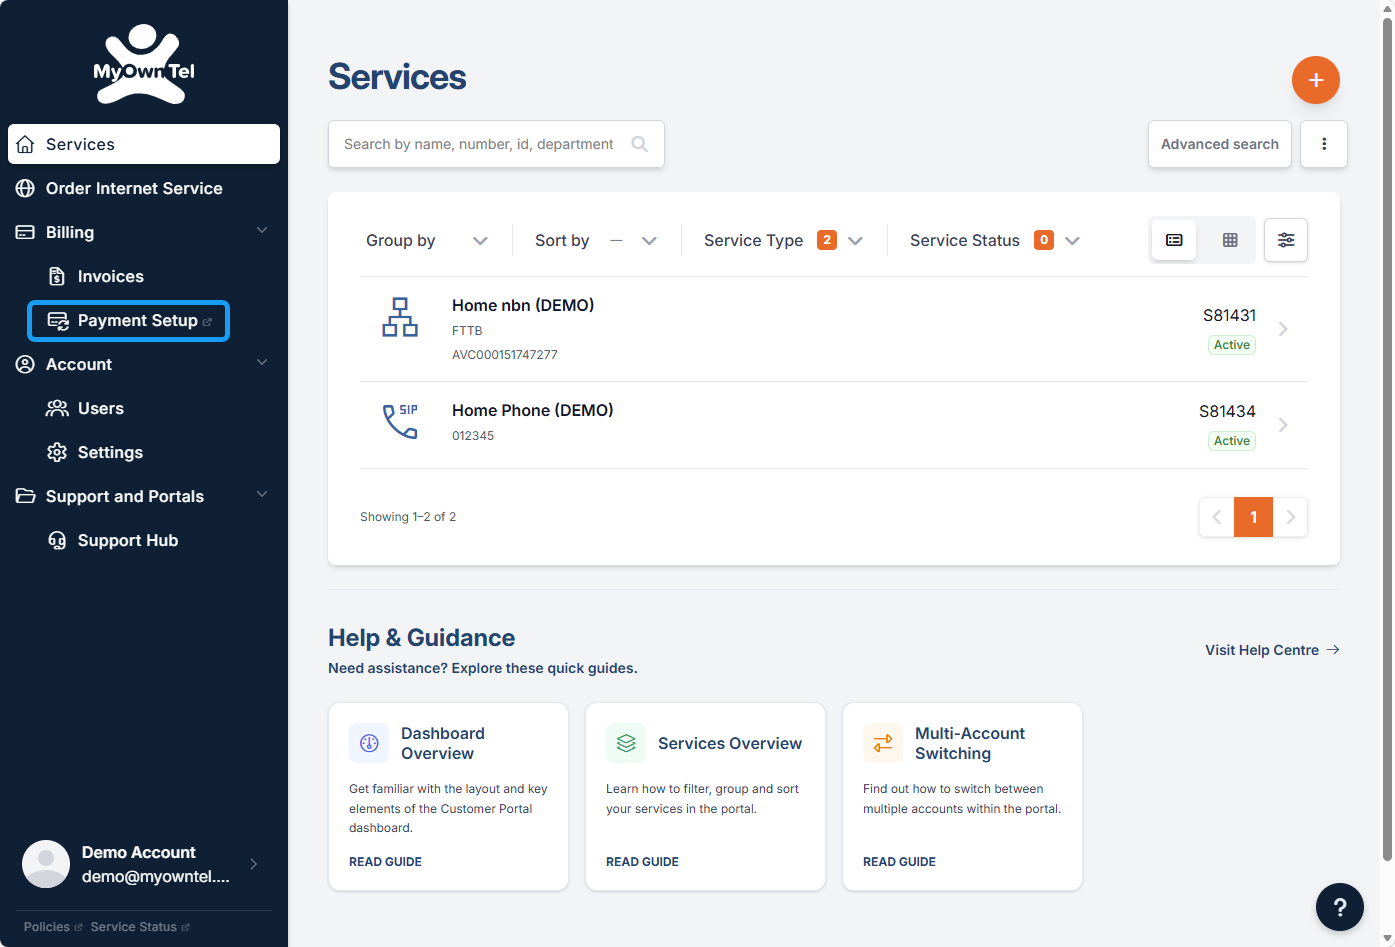Image resolution: width=1395 pixels, height=947 pixels.
Task: Expand the Demo Account user menu
Action: (x=254, y=864)
